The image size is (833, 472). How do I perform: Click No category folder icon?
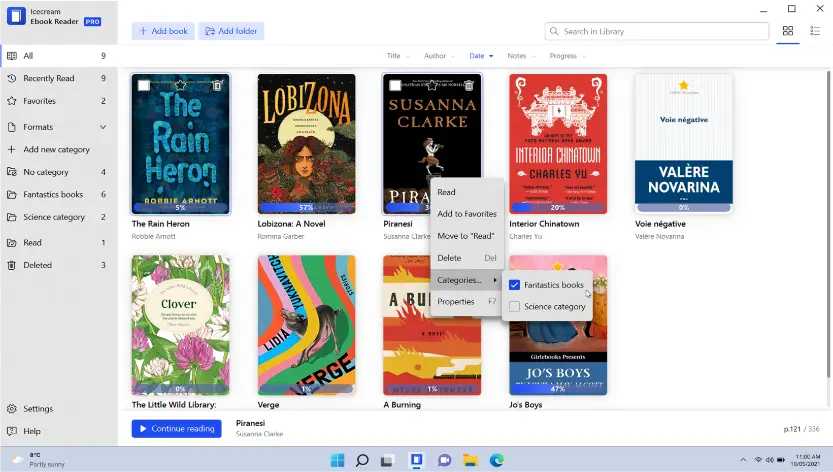(x=12, y=172)
